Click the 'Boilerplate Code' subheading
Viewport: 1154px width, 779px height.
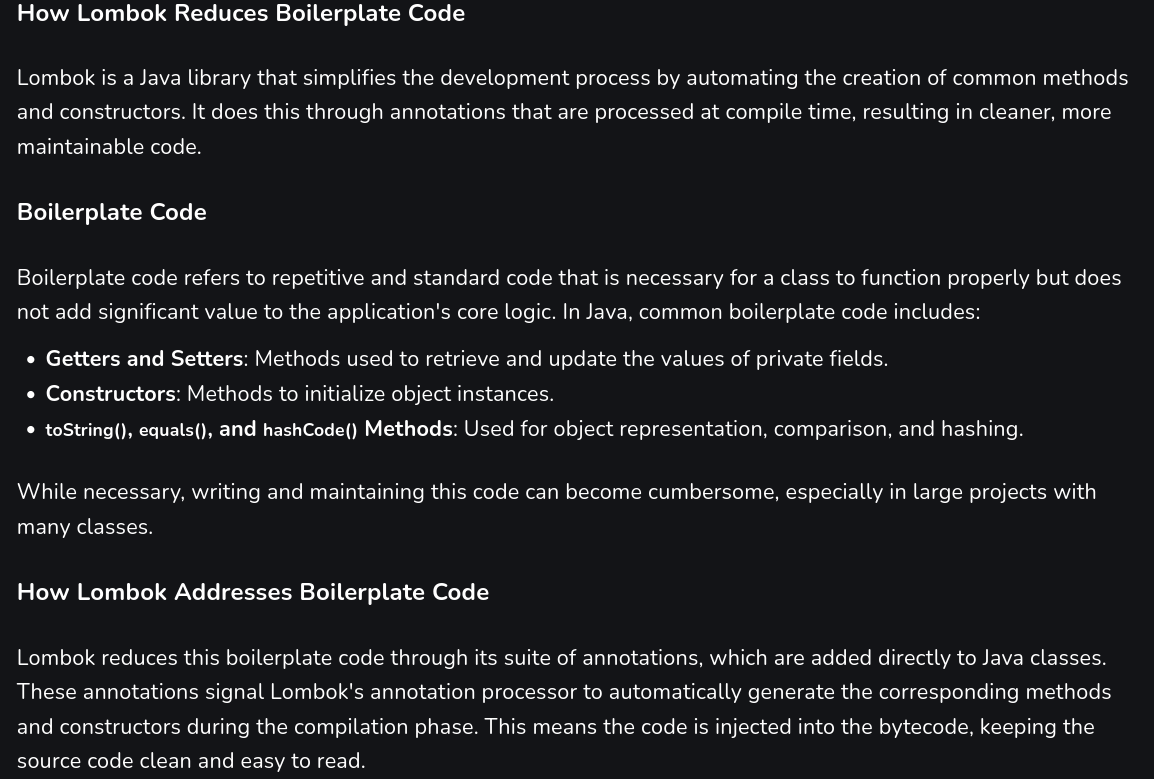112,212
